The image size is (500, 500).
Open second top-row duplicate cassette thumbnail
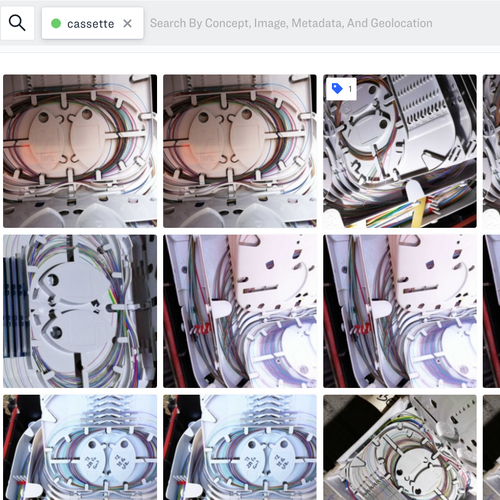240,151
